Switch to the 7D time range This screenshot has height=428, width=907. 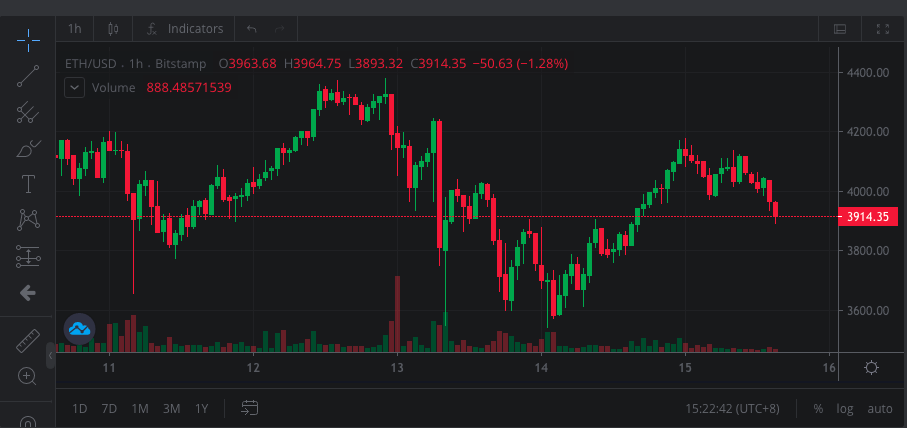coord(110,408)
